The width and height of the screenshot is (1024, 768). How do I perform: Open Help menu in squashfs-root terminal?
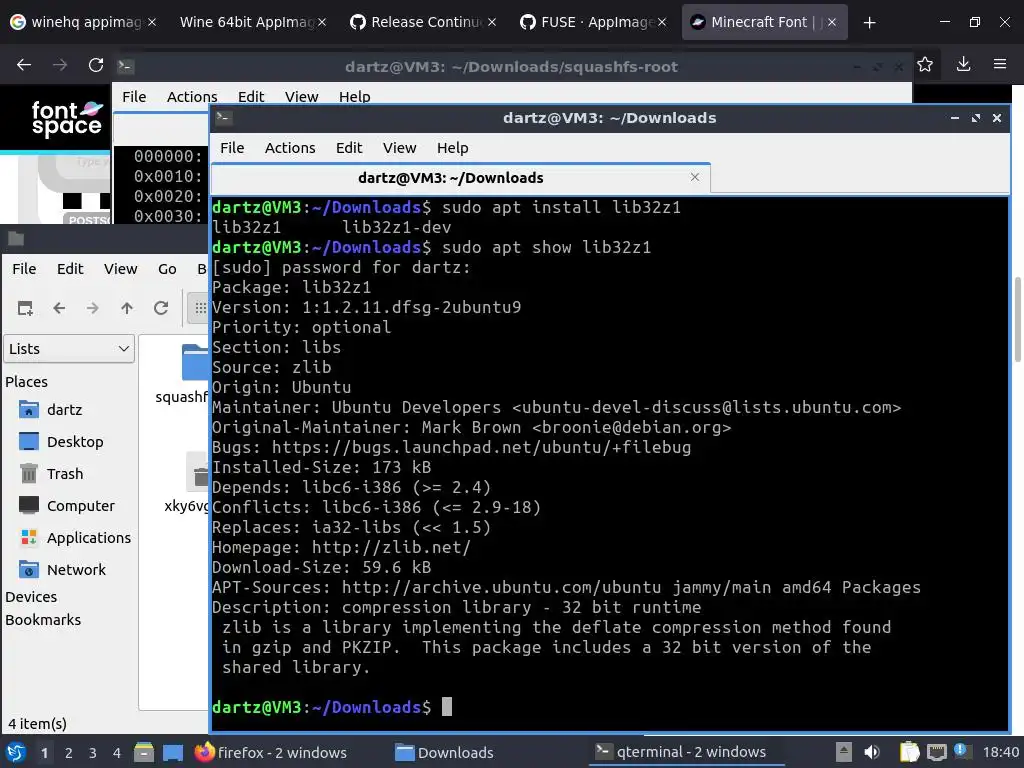point(355,97)
